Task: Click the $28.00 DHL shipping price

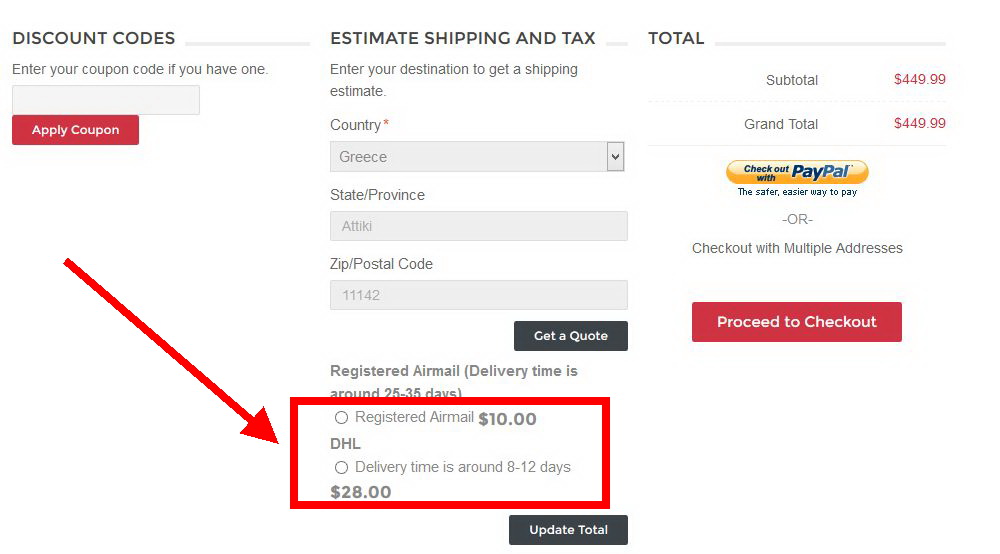Action: pos(361,492)
